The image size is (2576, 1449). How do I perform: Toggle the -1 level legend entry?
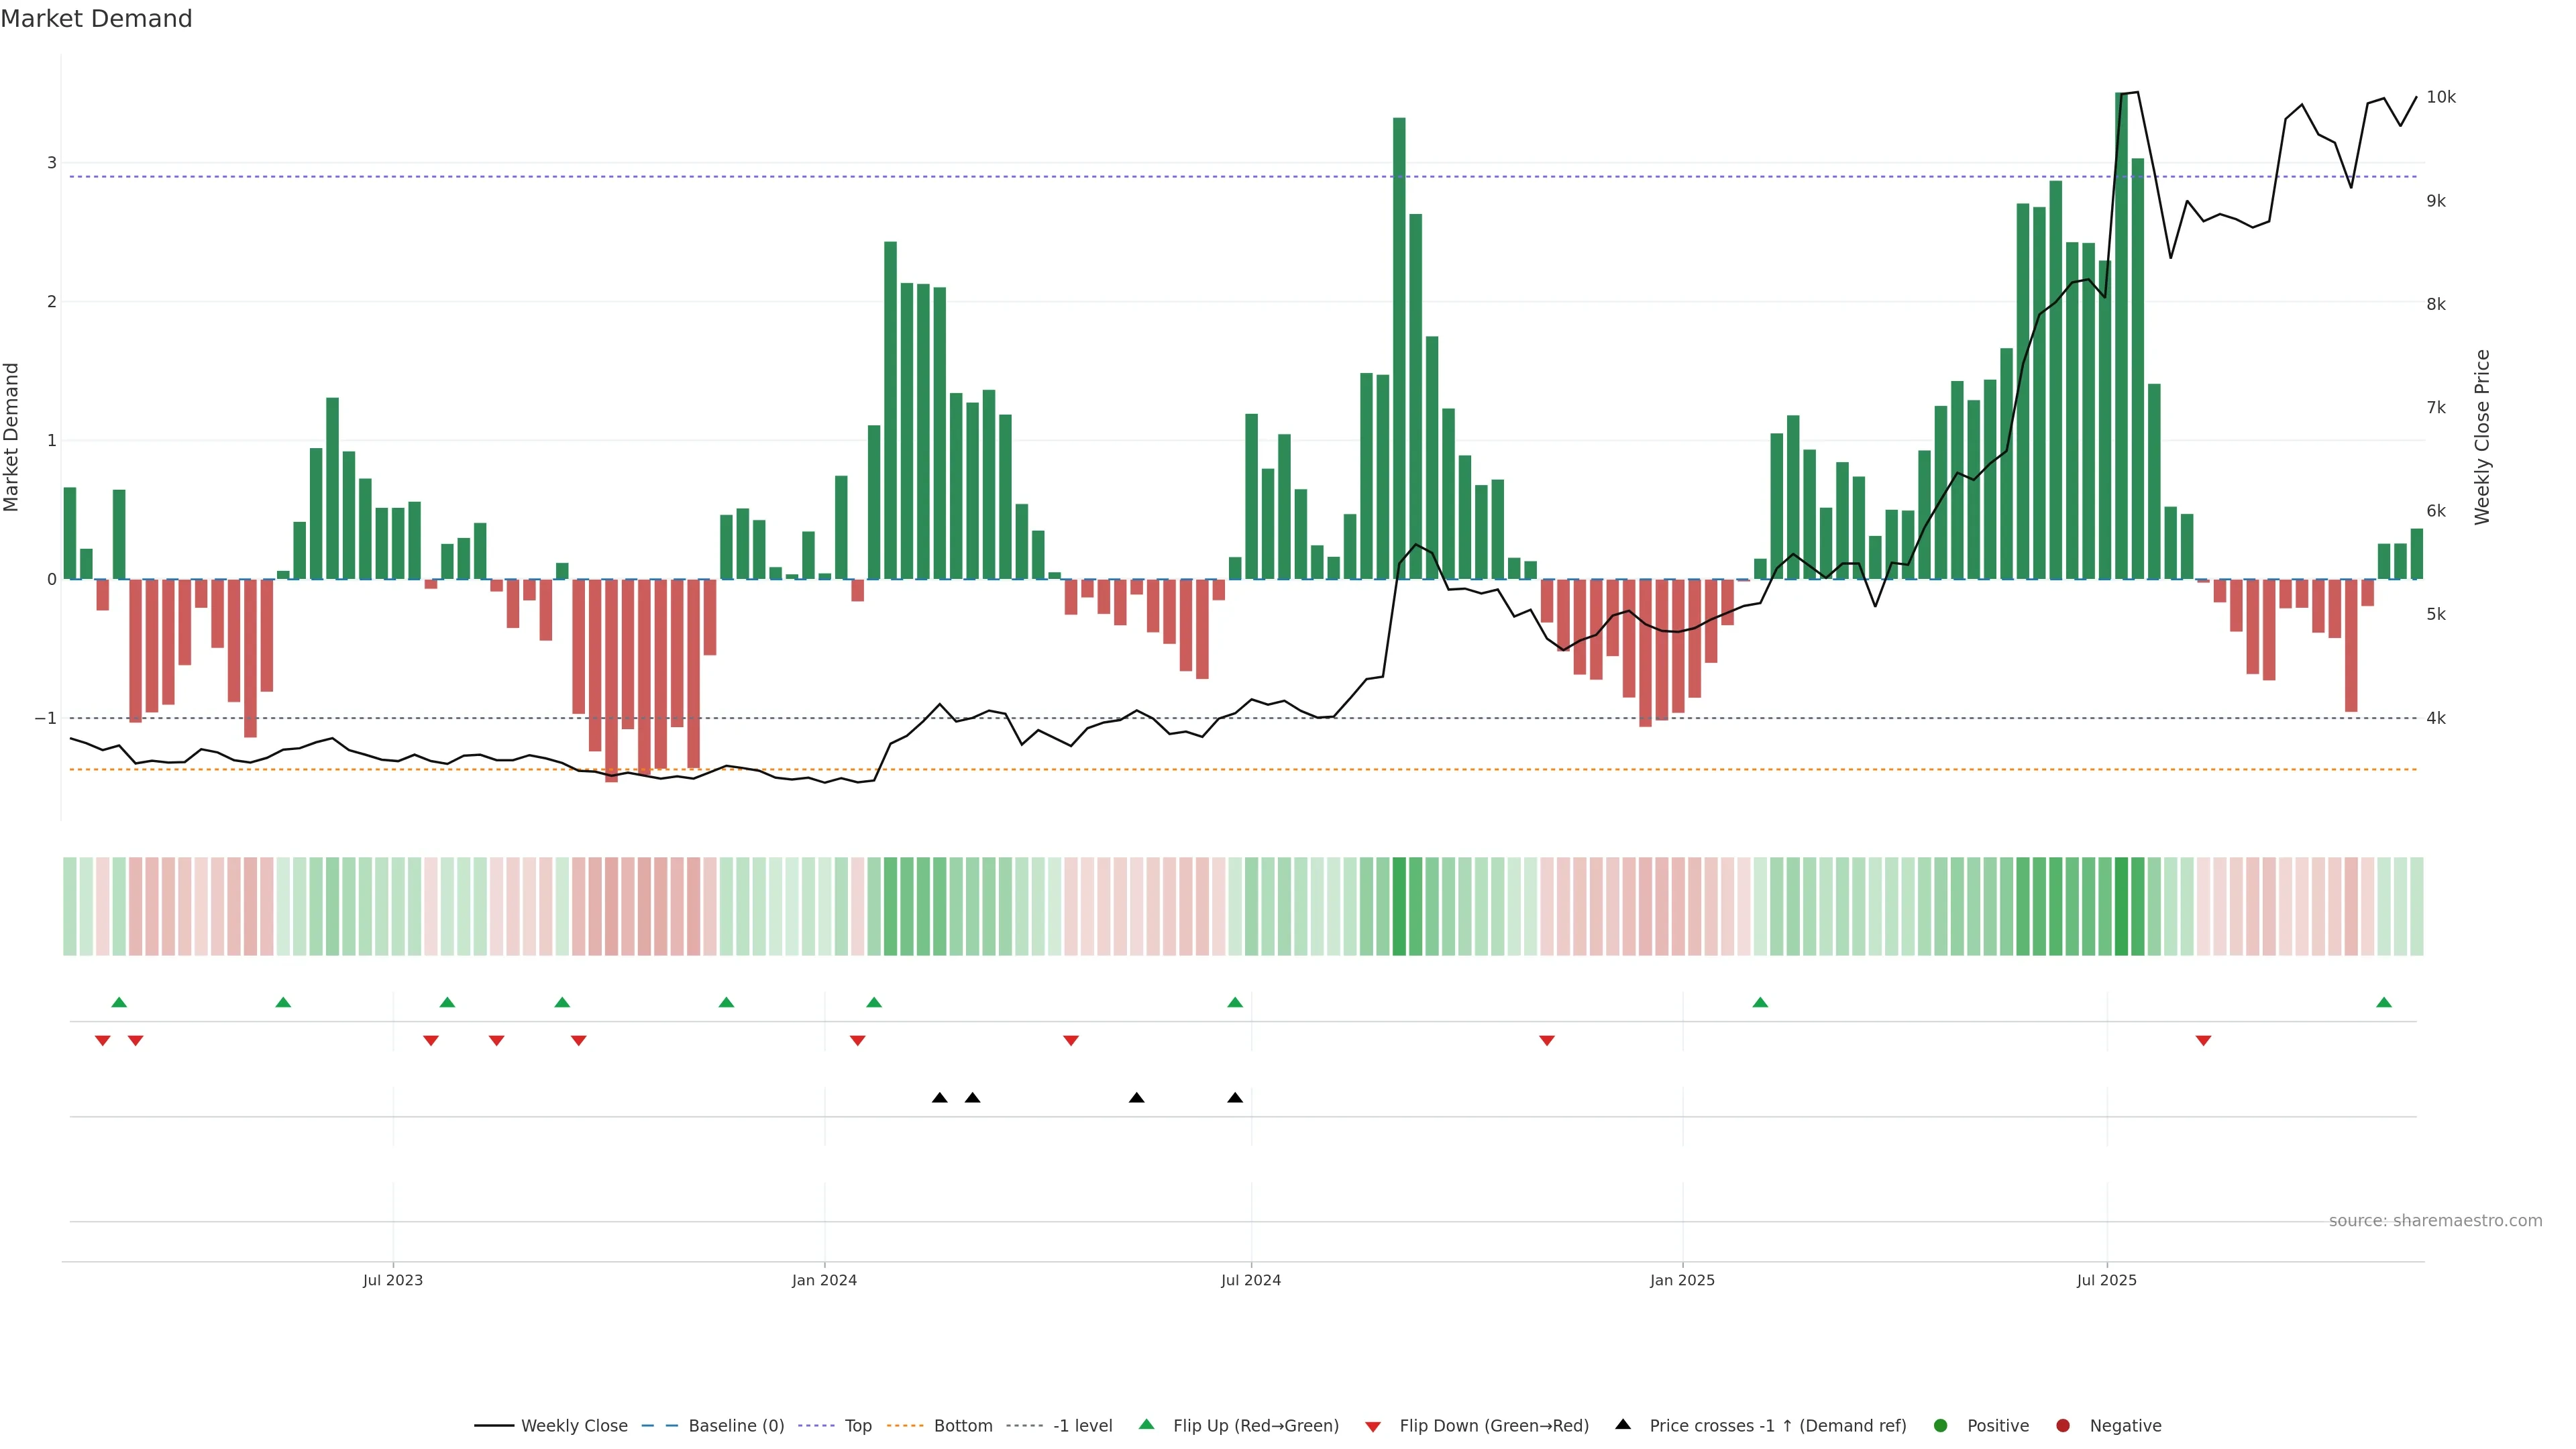coord(1082,1426)
